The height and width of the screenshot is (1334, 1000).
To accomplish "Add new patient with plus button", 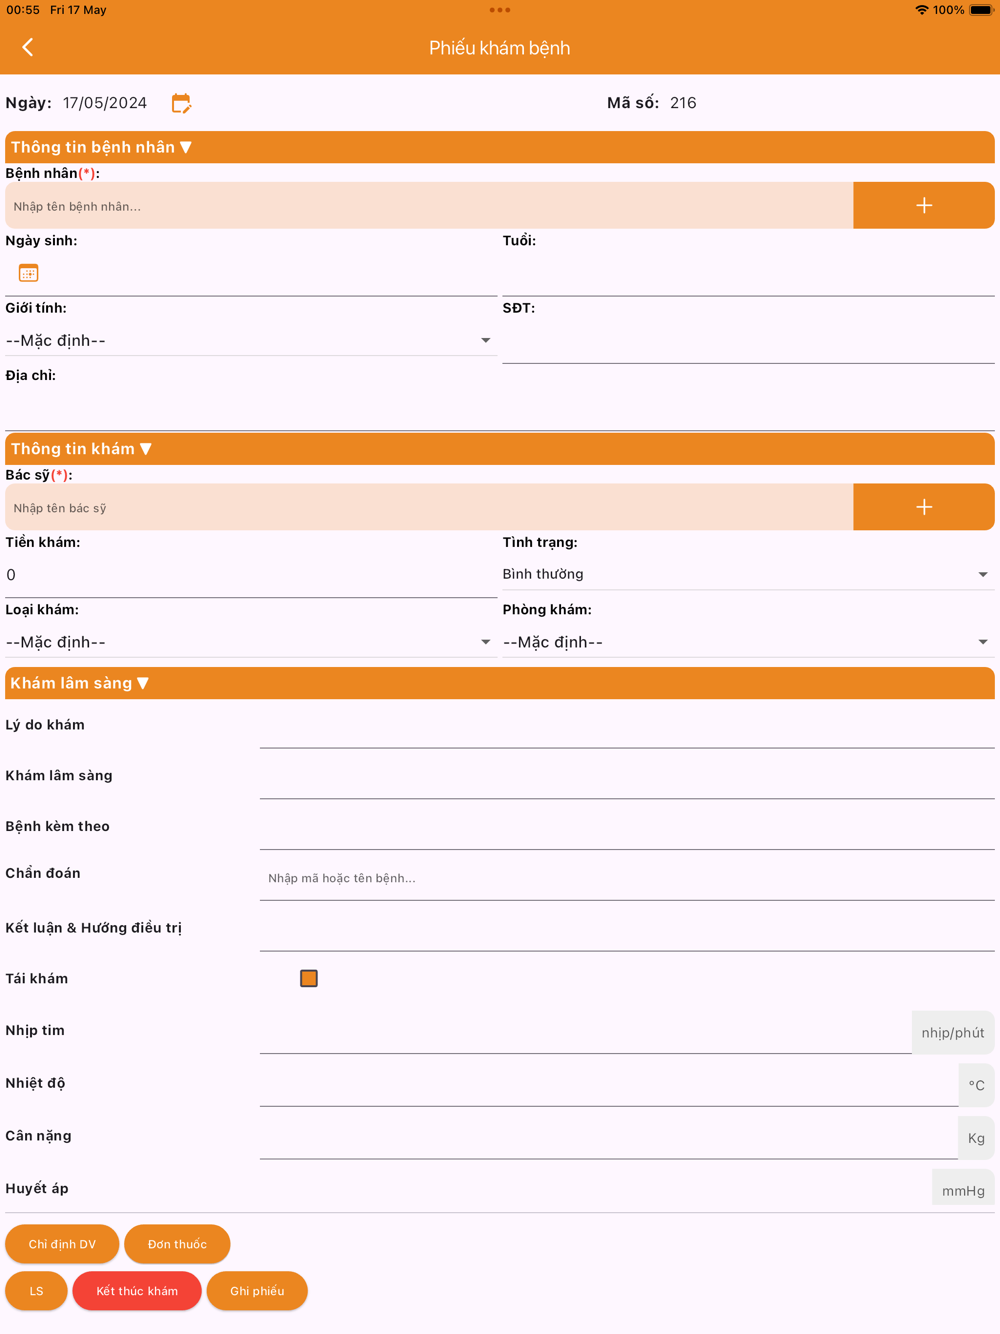I will tap(923, 205).
